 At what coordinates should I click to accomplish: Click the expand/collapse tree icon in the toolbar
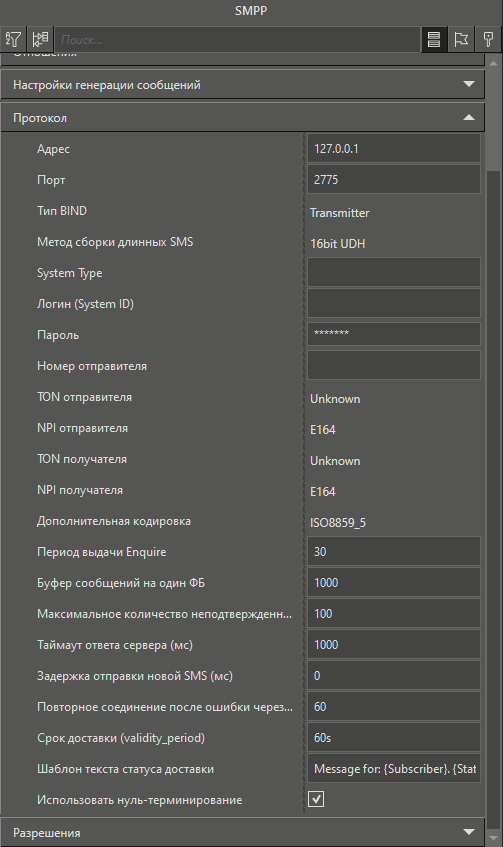(41, 39)
